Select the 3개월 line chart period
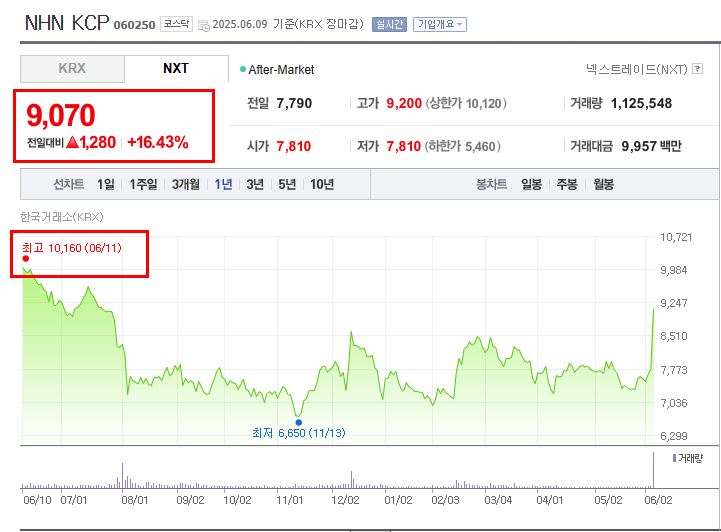The height and width of the screenshot is (532, 721). [x=186, y=184]
